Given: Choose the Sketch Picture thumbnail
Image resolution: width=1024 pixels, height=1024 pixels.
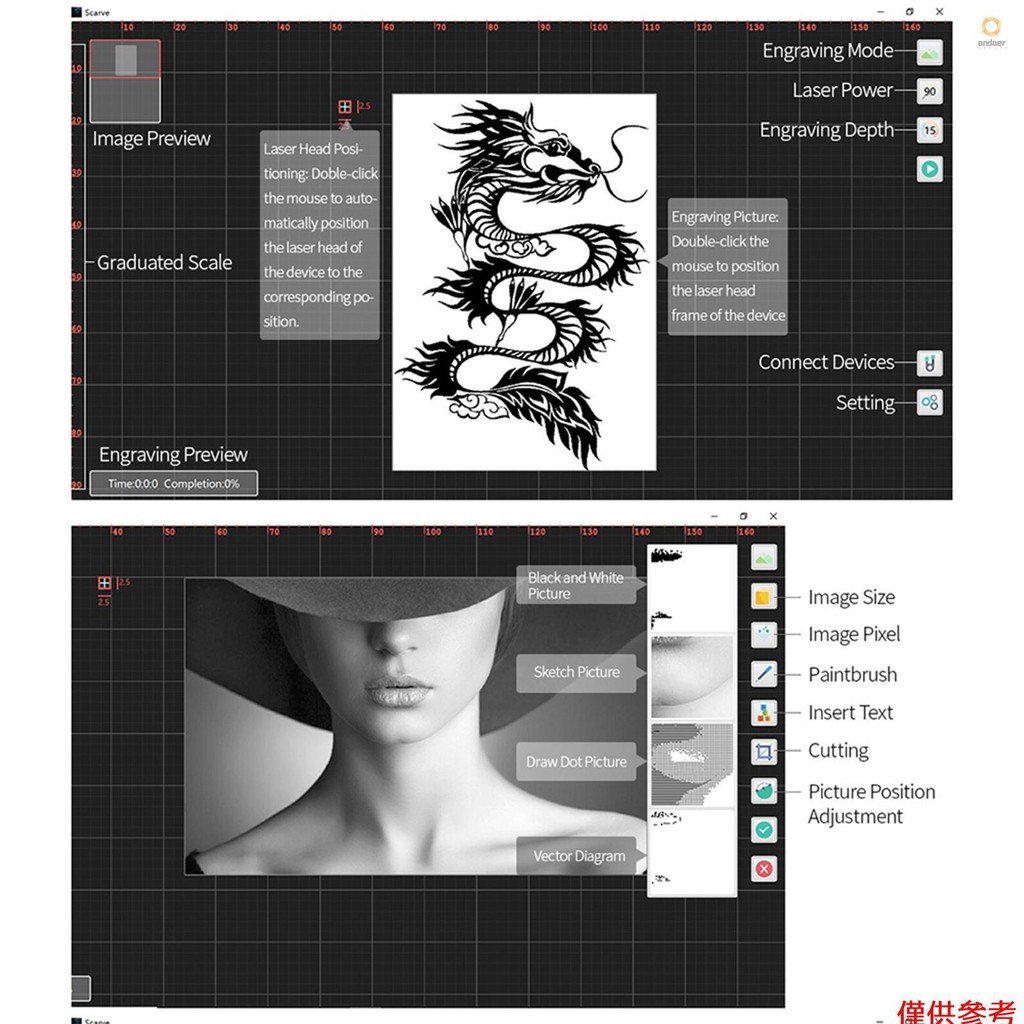Looking at the screenshot, I should coord(691,677).
